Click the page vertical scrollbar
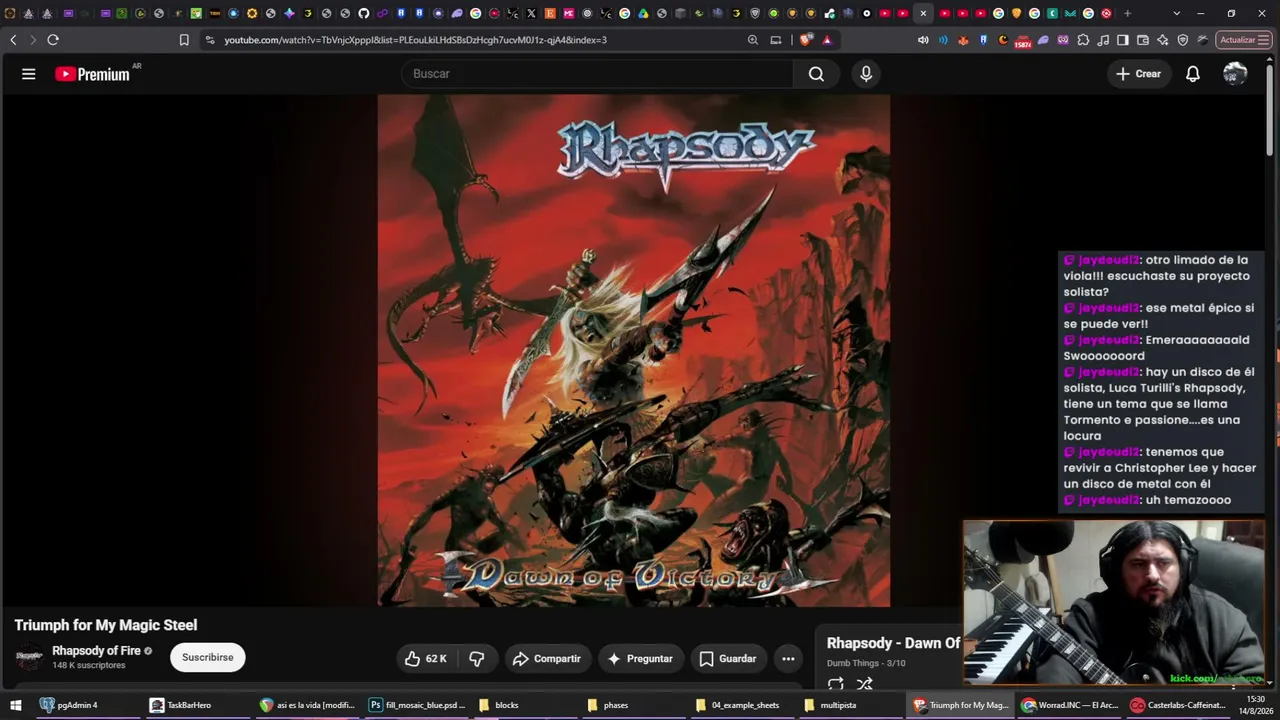The image size is (1280, 720). [1272, 110]
